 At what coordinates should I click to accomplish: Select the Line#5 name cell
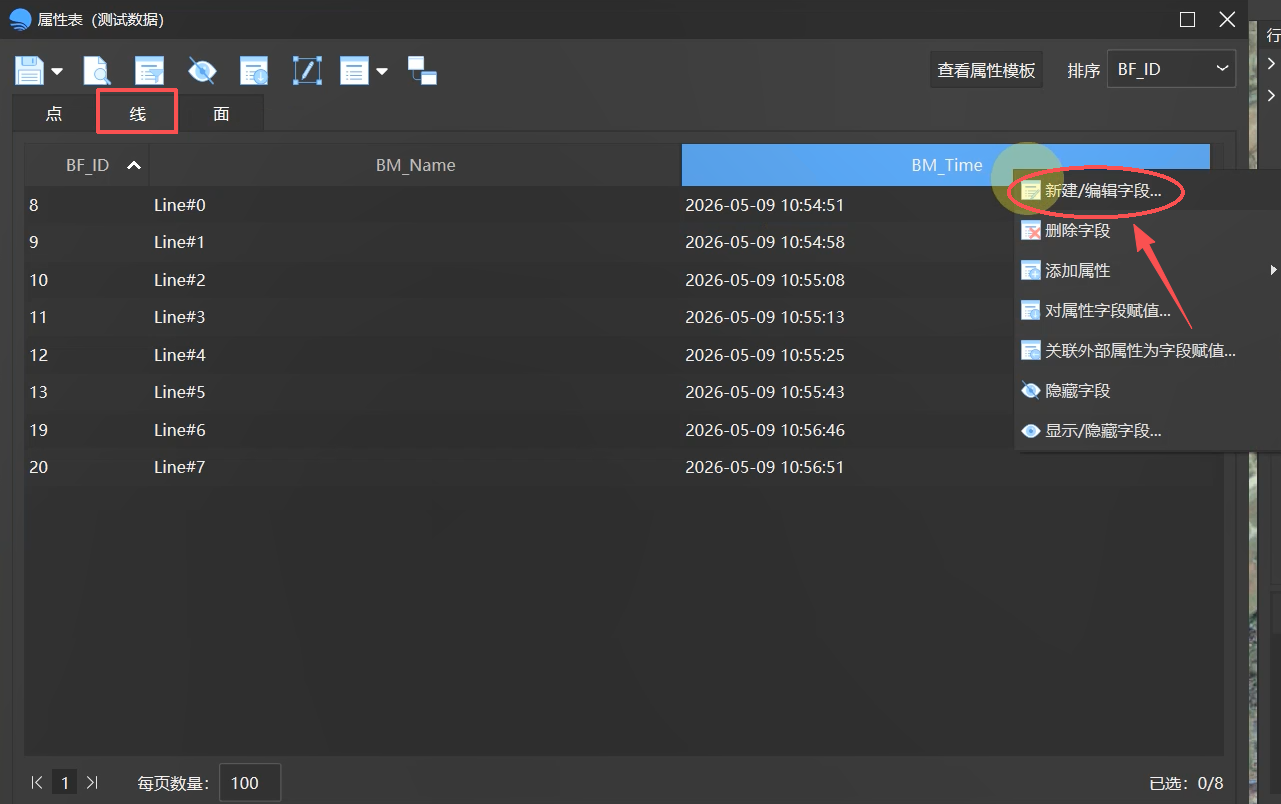(415, 392)
